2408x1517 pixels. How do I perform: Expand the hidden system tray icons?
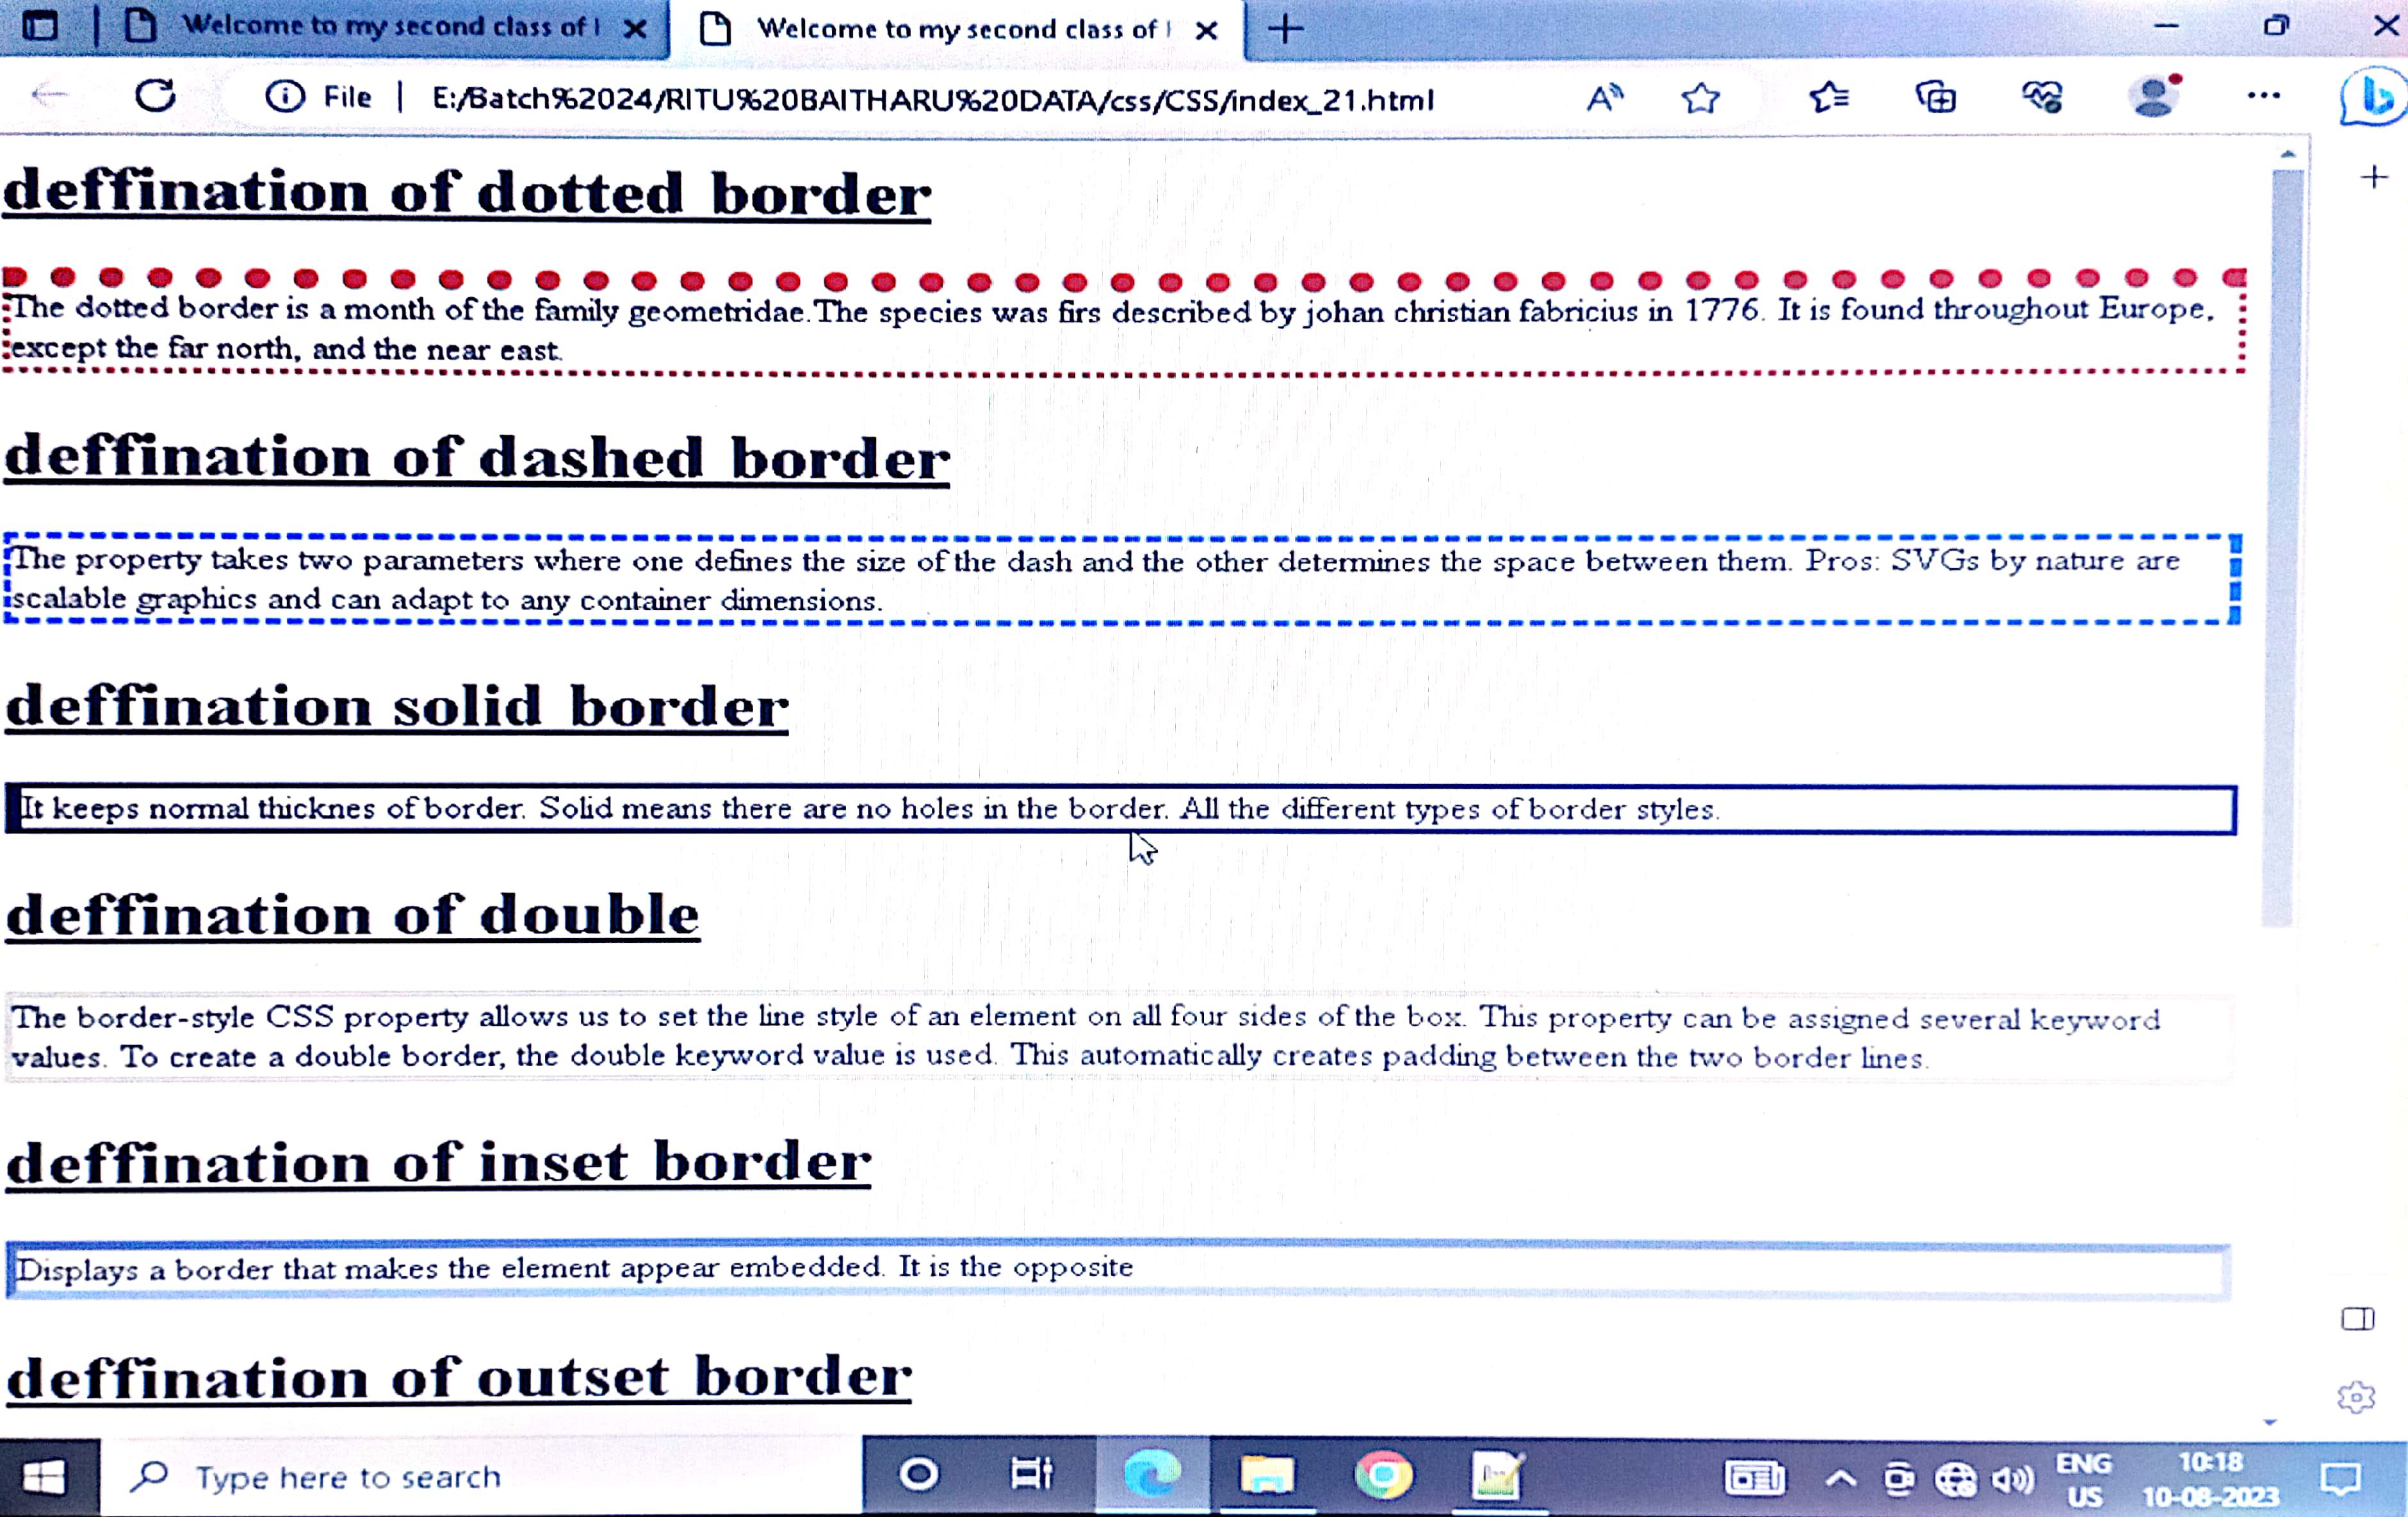click(1841, 1478)
